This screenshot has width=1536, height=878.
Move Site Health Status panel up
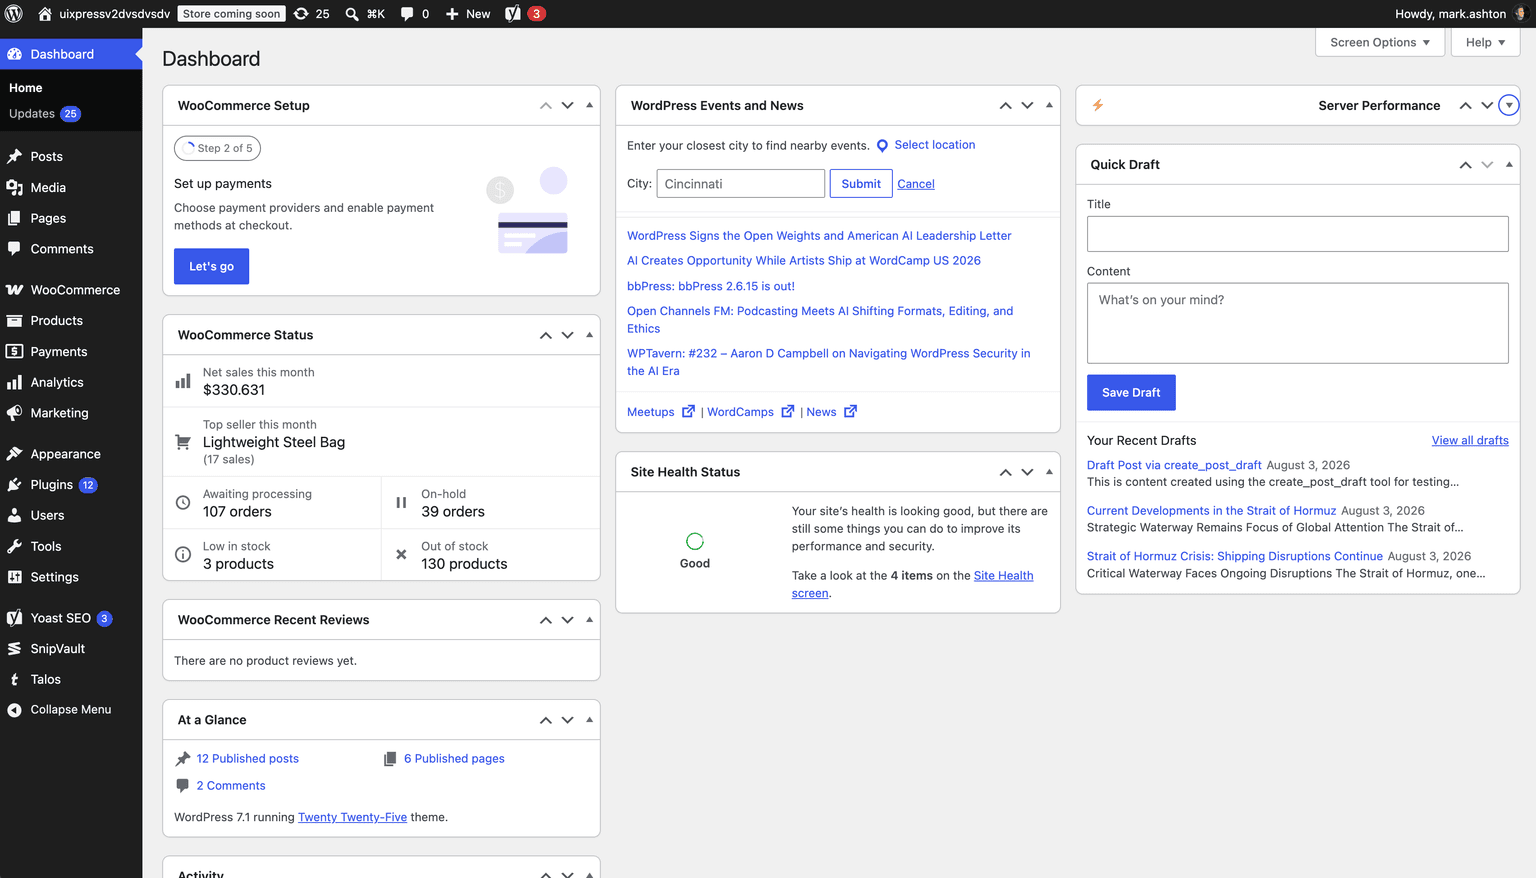coord(1005,472)
